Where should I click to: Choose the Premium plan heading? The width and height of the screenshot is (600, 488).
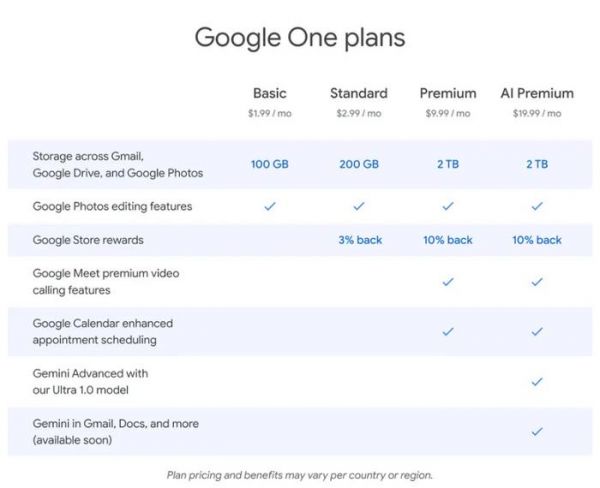[447, 94]
